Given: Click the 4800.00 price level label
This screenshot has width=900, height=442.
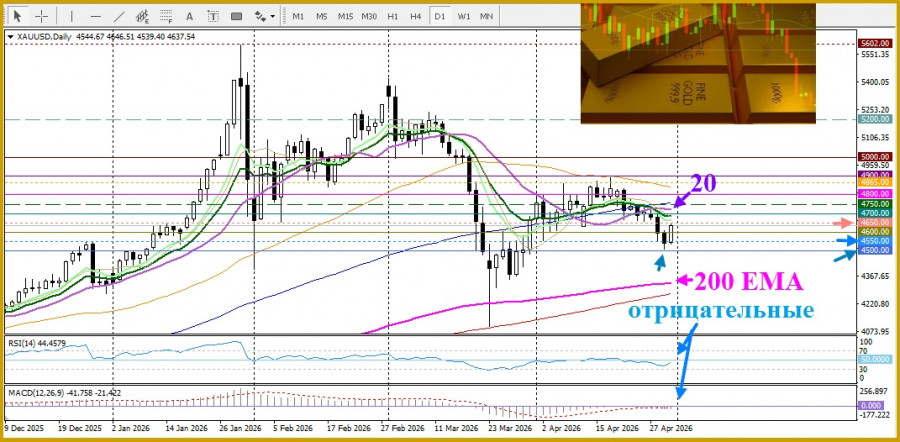Looking at the screenshot, I should (x=875, y=194).
